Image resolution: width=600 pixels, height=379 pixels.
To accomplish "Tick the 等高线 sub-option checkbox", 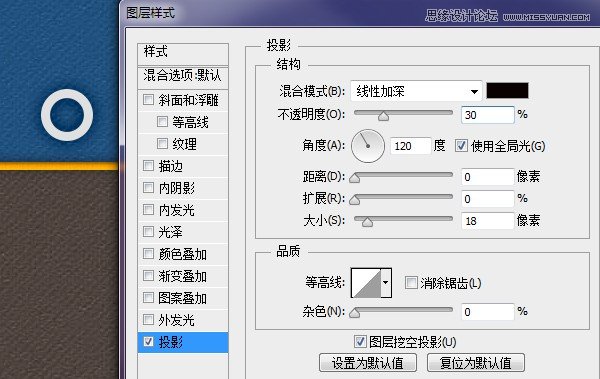I will coord(162,122).
